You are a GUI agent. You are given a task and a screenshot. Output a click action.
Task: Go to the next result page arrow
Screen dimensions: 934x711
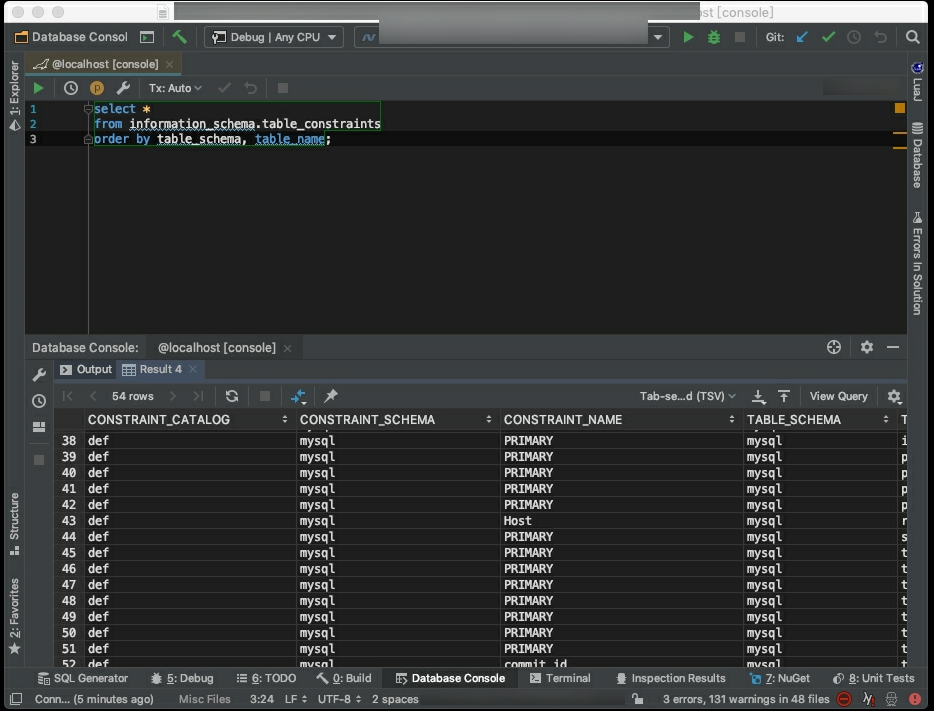pos(173,396)
